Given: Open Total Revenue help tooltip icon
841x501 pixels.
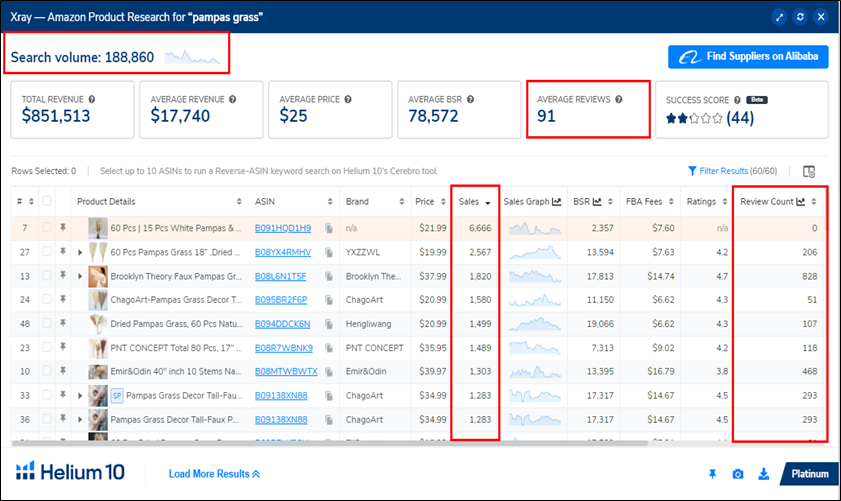Looking at the screenshot, I should 92,99.
